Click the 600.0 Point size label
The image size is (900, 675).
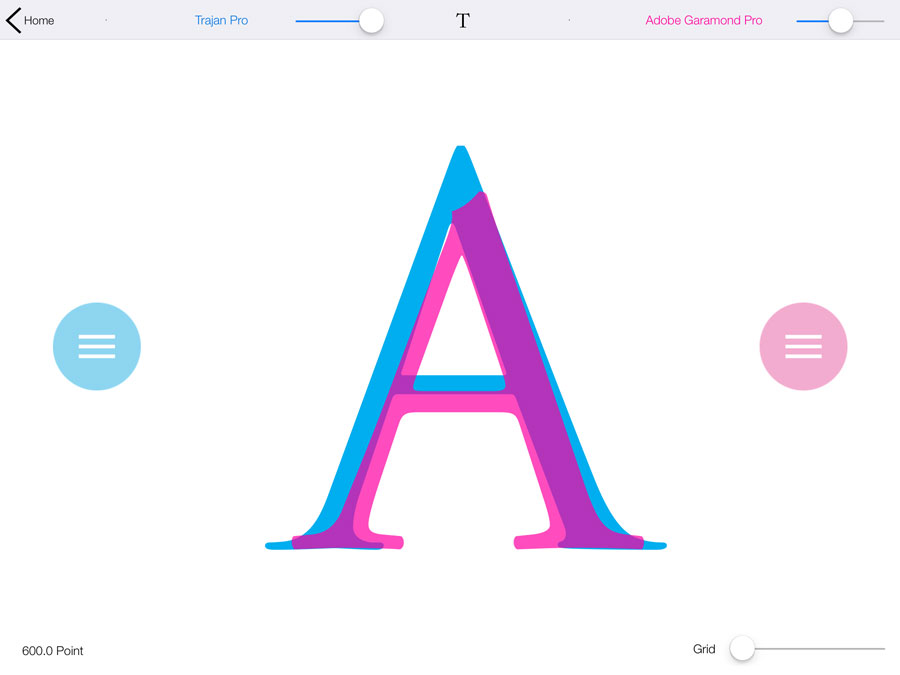click(x=53, y=650)
